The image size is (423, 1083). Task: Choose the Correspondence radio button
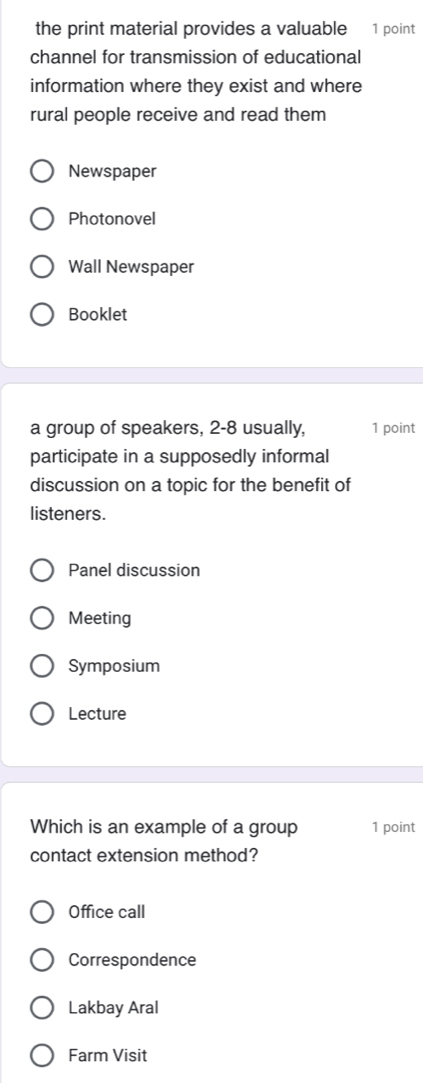pos(42,960)
